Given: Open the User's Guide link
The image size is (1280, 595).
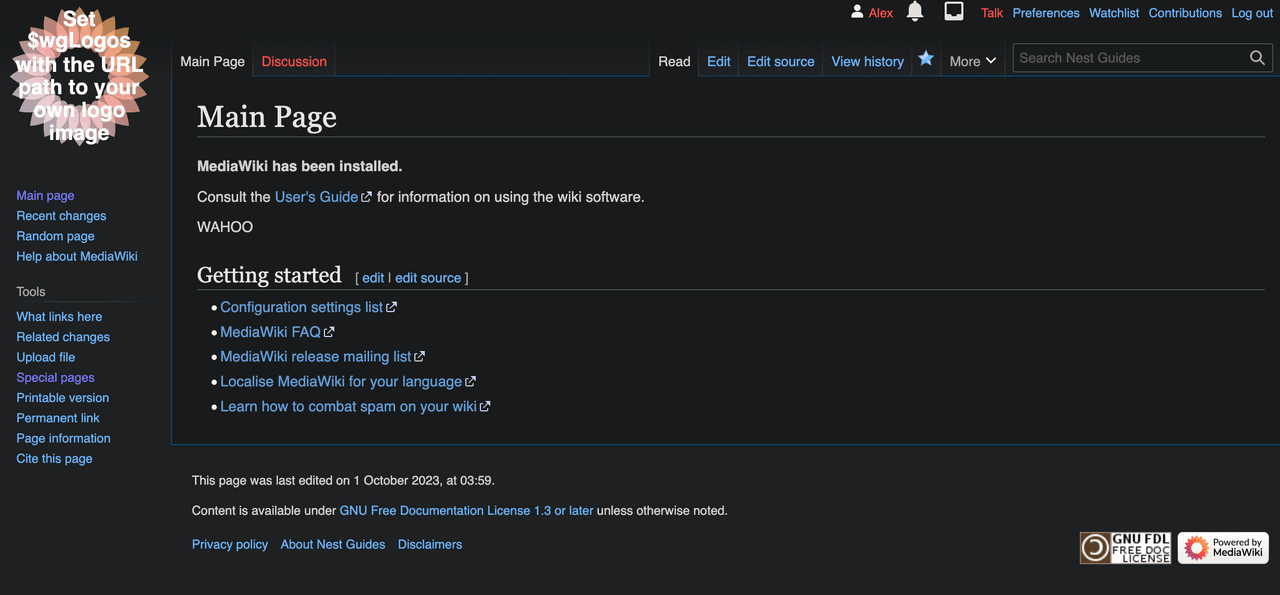Looking at the screenshot, I should point(316,197).
